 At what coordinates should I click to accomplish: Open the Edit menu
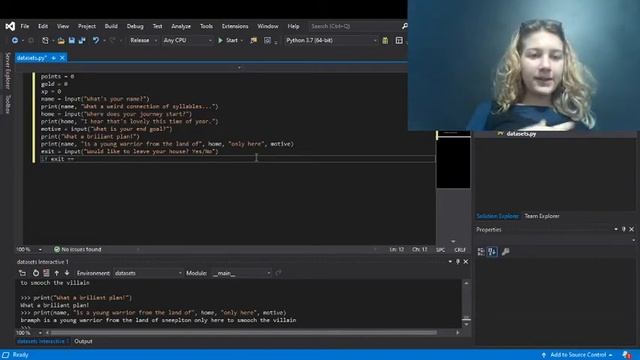(43, 26)
